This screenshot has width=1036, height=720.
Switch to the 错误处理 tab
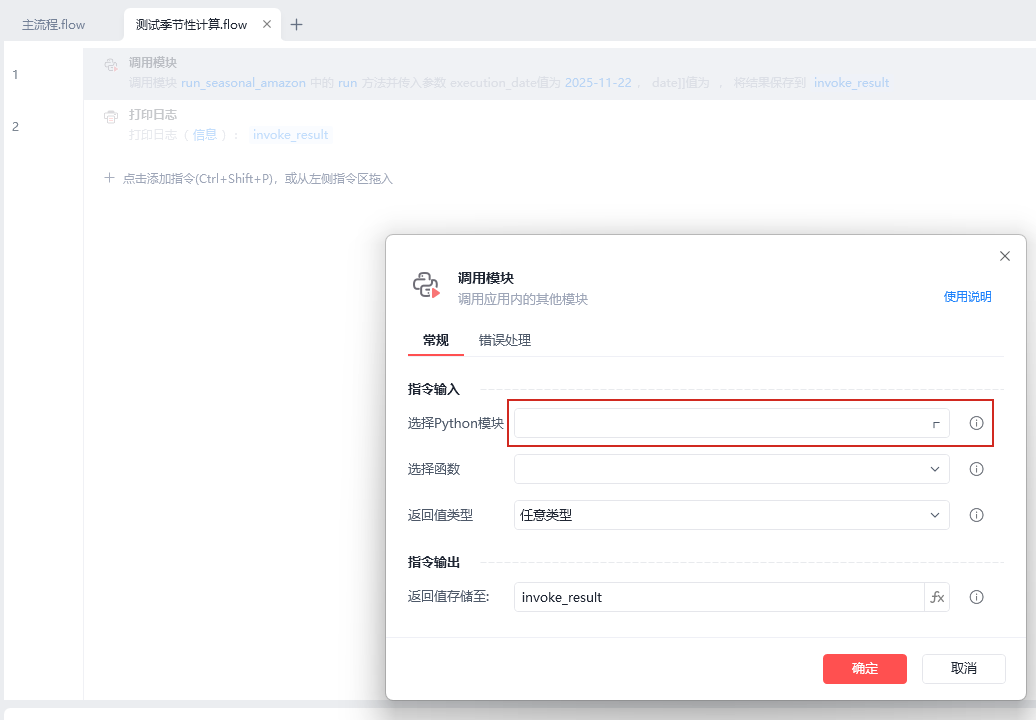505,341
